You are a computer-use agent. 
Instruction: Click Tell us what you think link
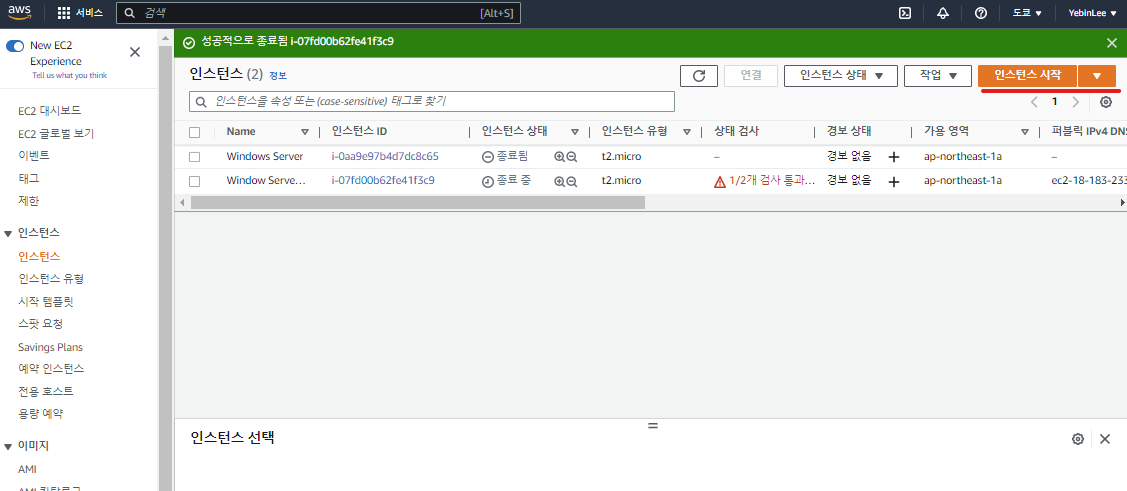pos(70,75)
